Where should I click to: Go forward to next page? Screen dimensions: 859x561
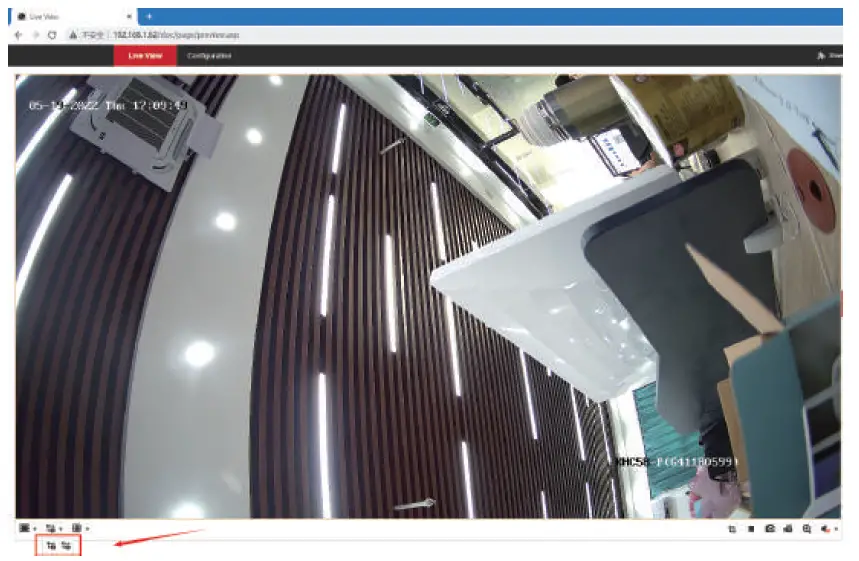[x=36, y=35]
